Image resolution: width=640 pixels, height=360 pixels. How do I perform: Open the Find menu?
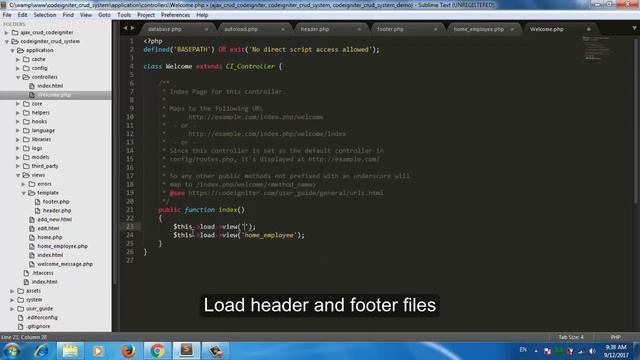[x=68, y=15]
